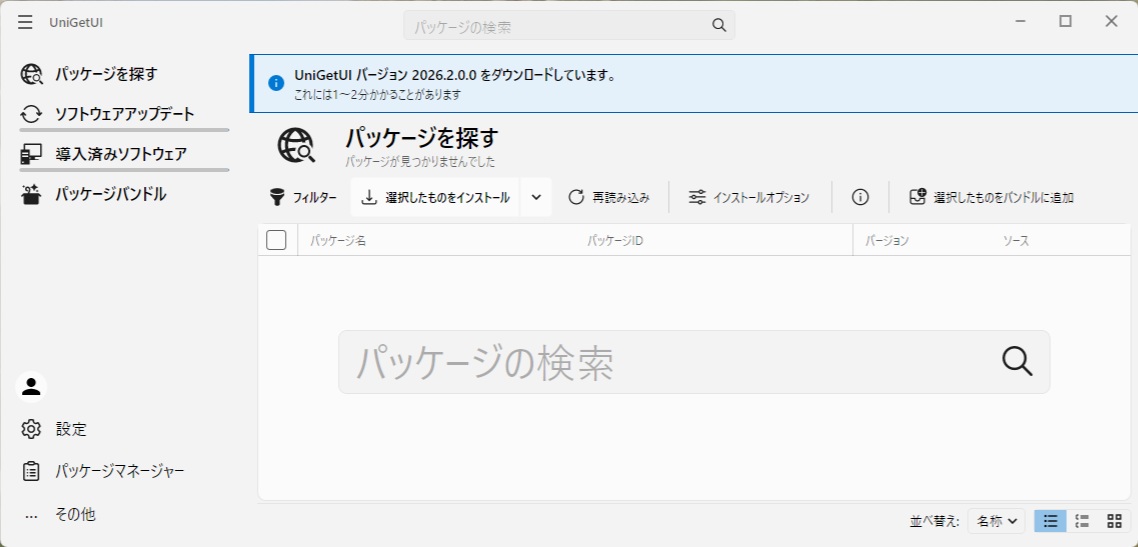Open 導入済みソフトウェア in the sidebar
This screenshot has width=1138, height=547.
(123, 154)
